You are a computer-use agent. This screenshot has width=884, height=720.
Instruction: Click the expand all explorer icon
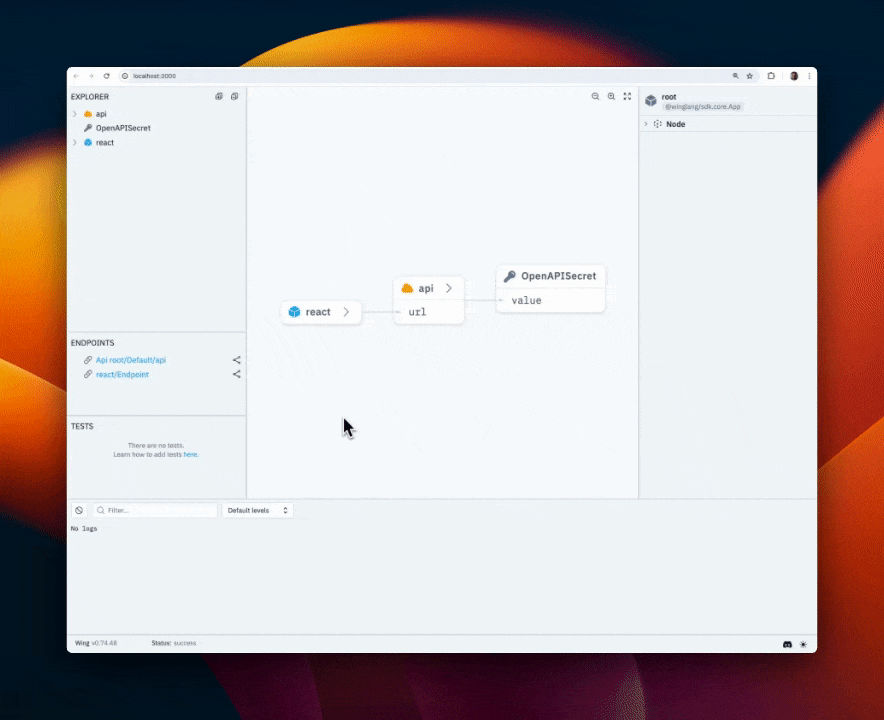click(x=219, y=96)
